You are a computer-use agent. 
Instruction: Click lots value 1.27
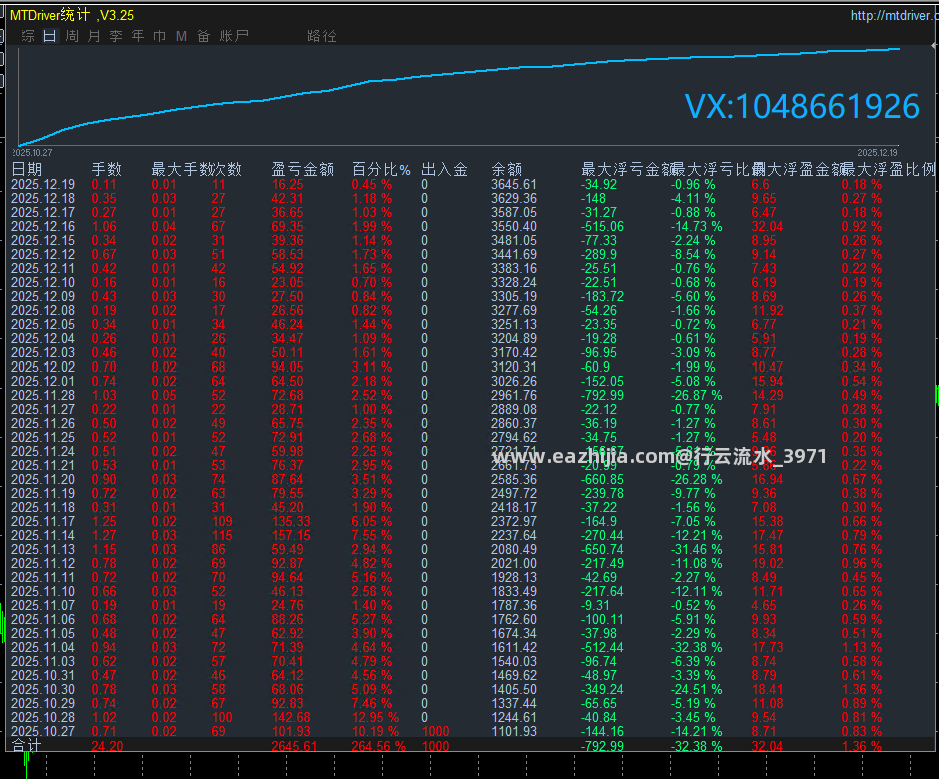(104, 535)
